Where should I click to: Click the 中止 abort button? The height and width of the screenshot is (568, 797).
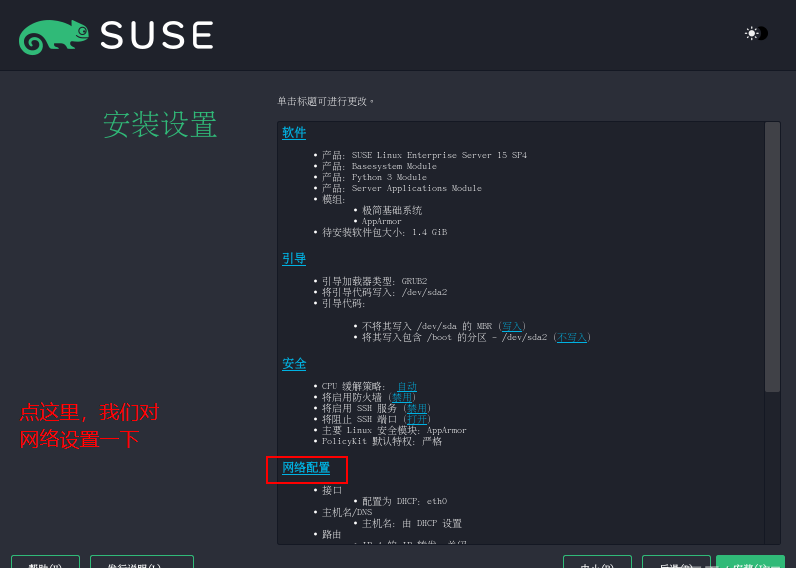(597, 562)
